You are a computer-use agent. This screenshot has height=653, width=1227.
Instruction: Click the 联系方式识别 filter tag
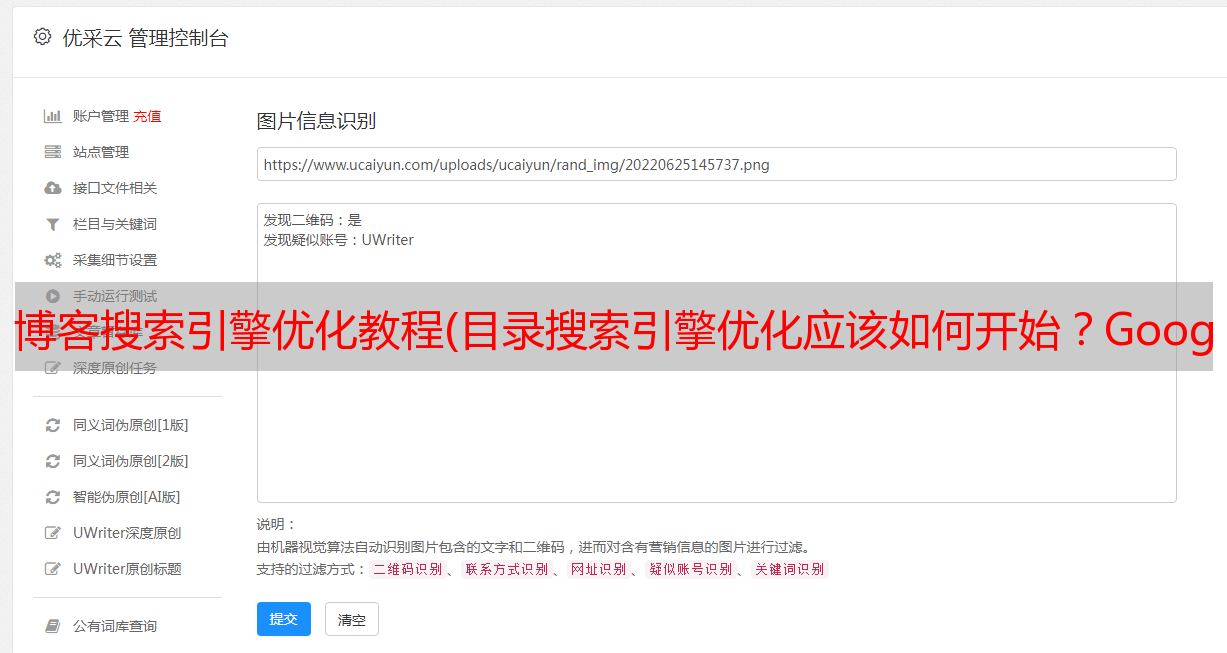coord(506,569)
